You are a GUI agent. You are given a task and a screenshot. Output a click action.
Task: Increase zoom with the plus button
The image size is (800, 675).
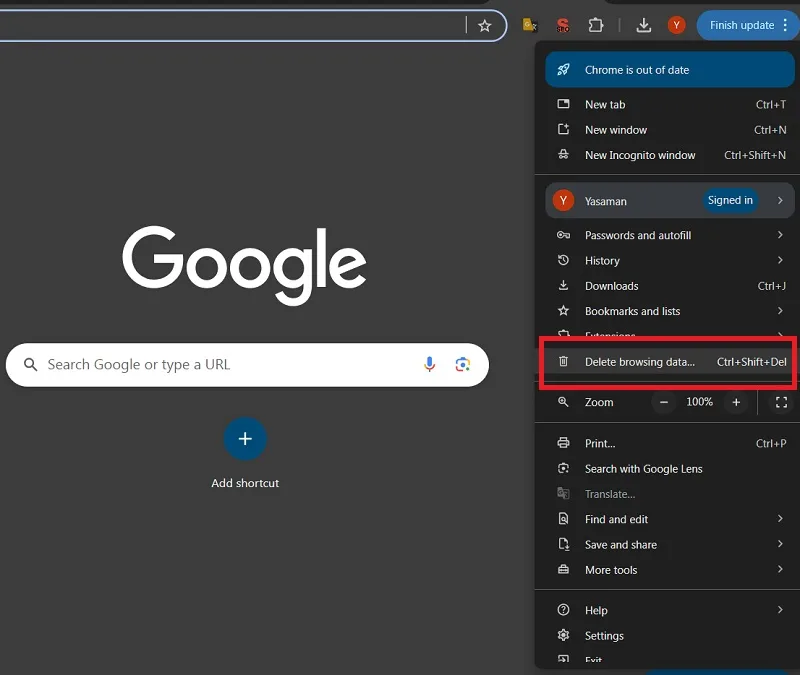[736, 402]
